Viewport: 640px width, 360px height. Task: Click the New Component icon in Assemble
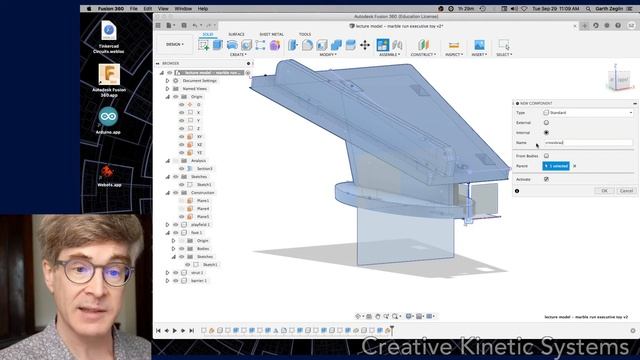(x=383, y=45)
